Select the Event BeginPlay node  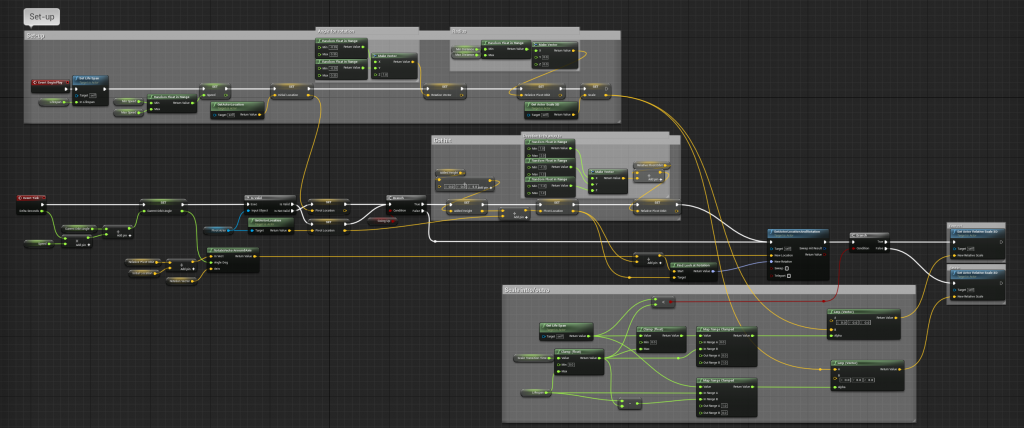coord(50,82)
